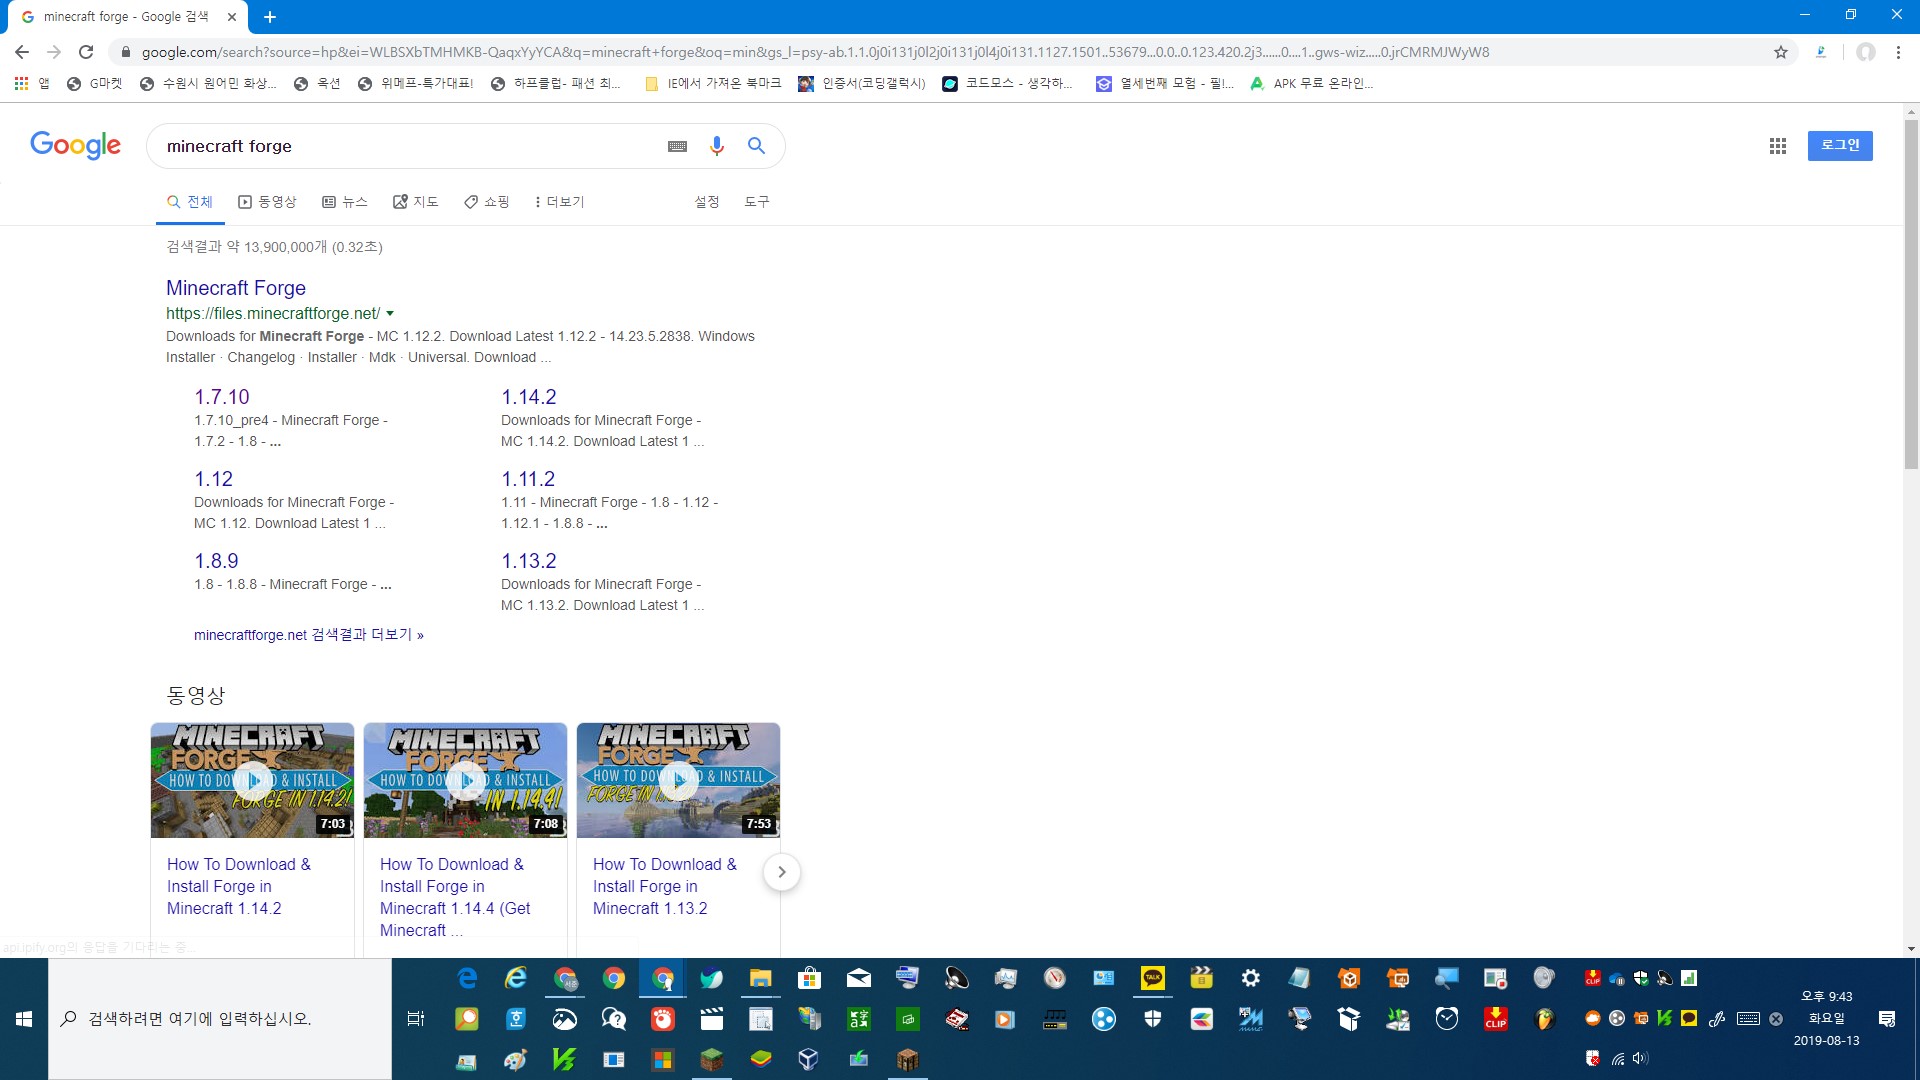Open the 1.7.10 sitelink
Viewport: 1920px width, 1080px height.
(x=222, y=397)
